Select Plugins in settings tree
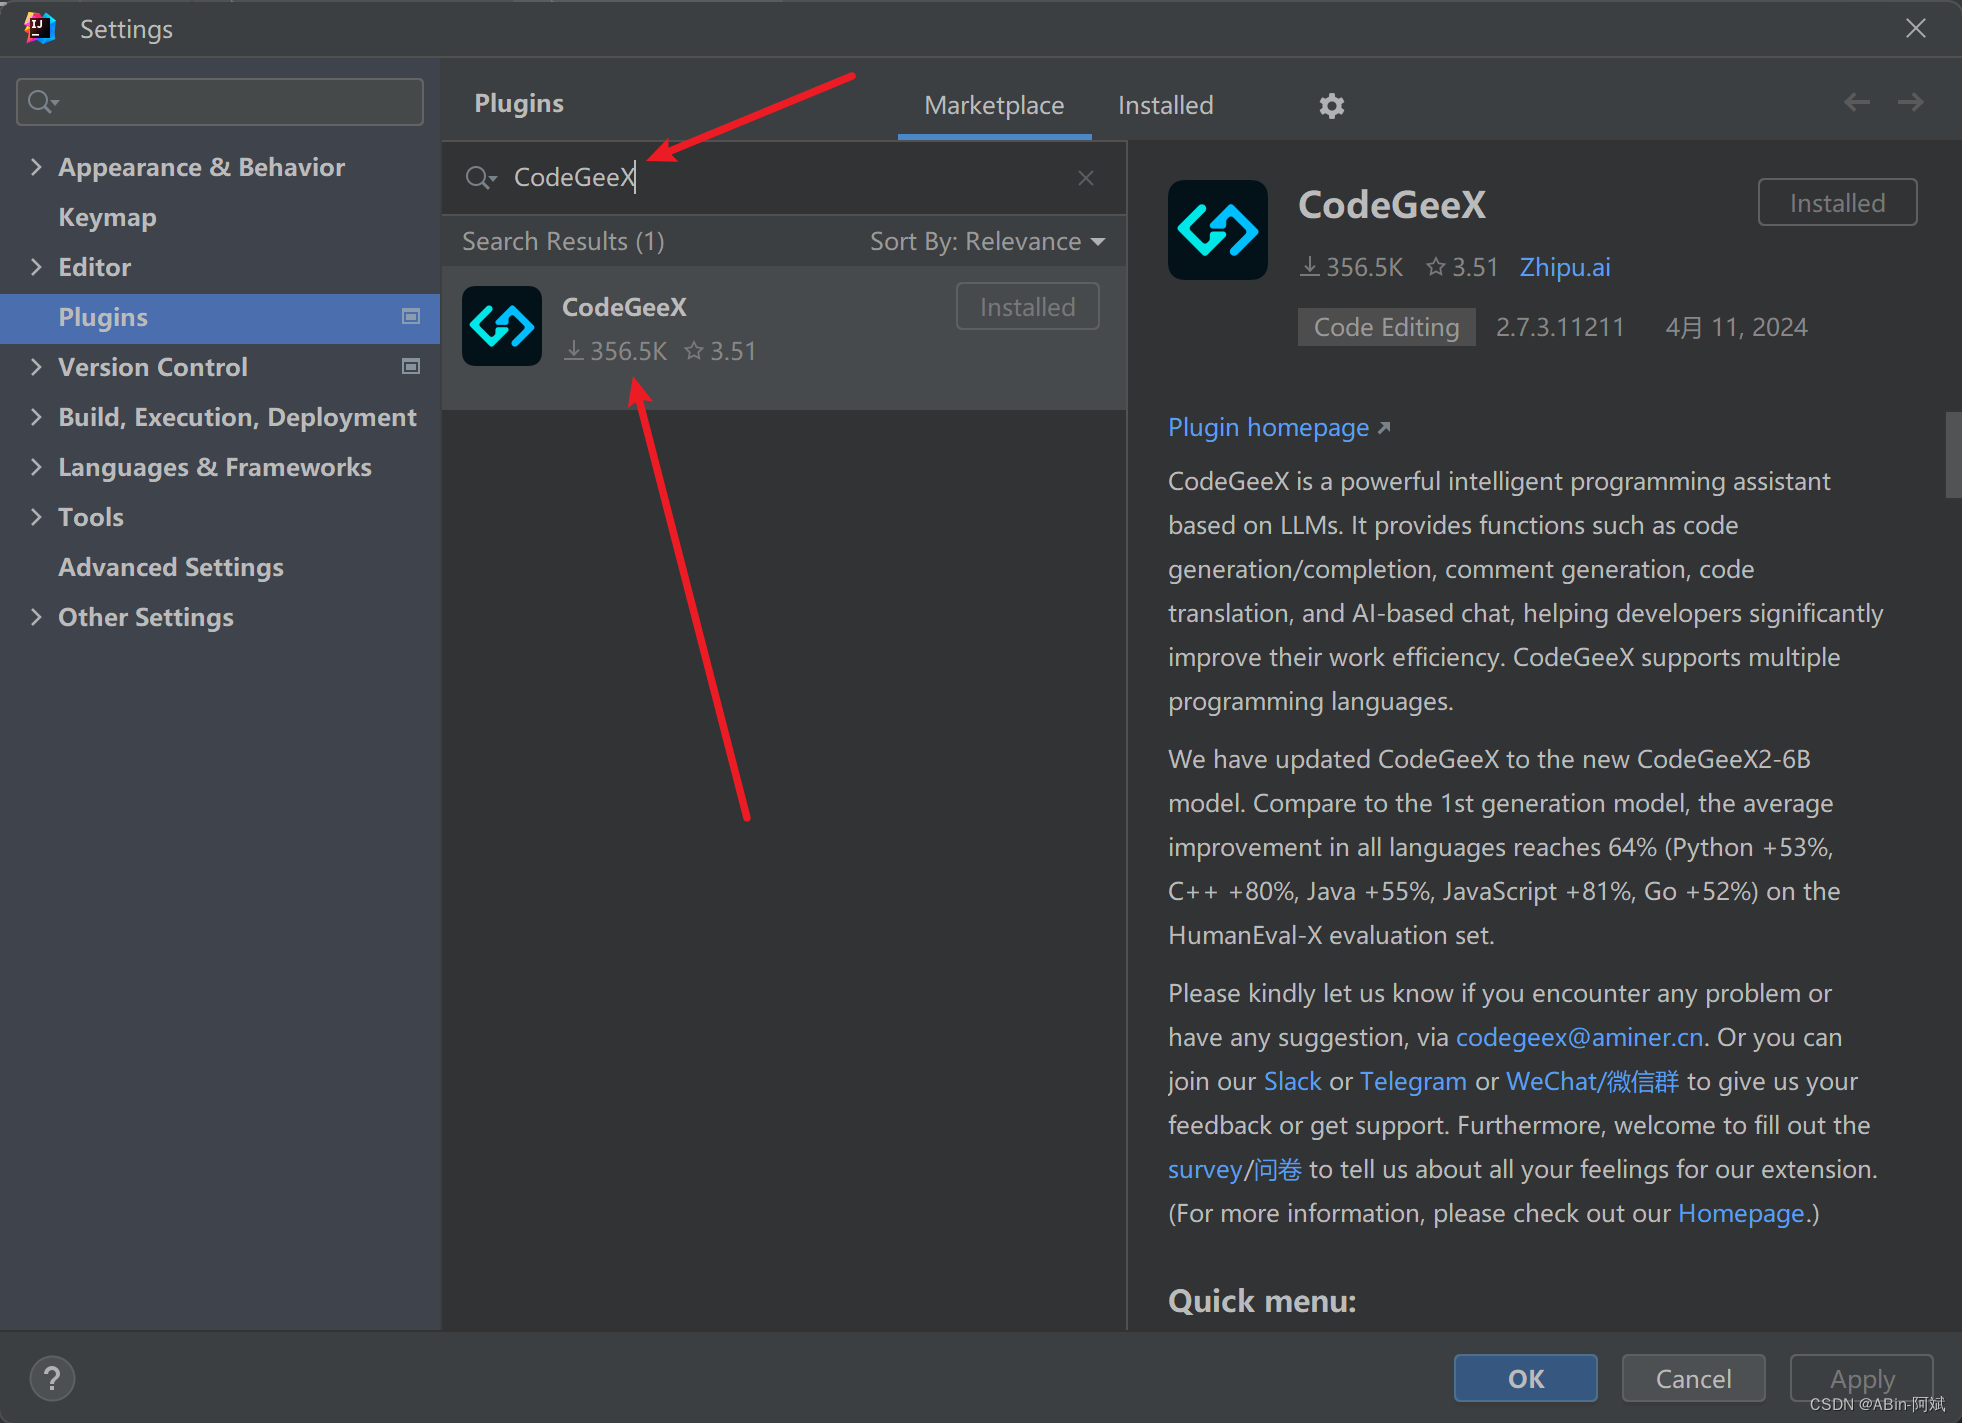Viewport: 1962px width, 1423px height. 220,317
